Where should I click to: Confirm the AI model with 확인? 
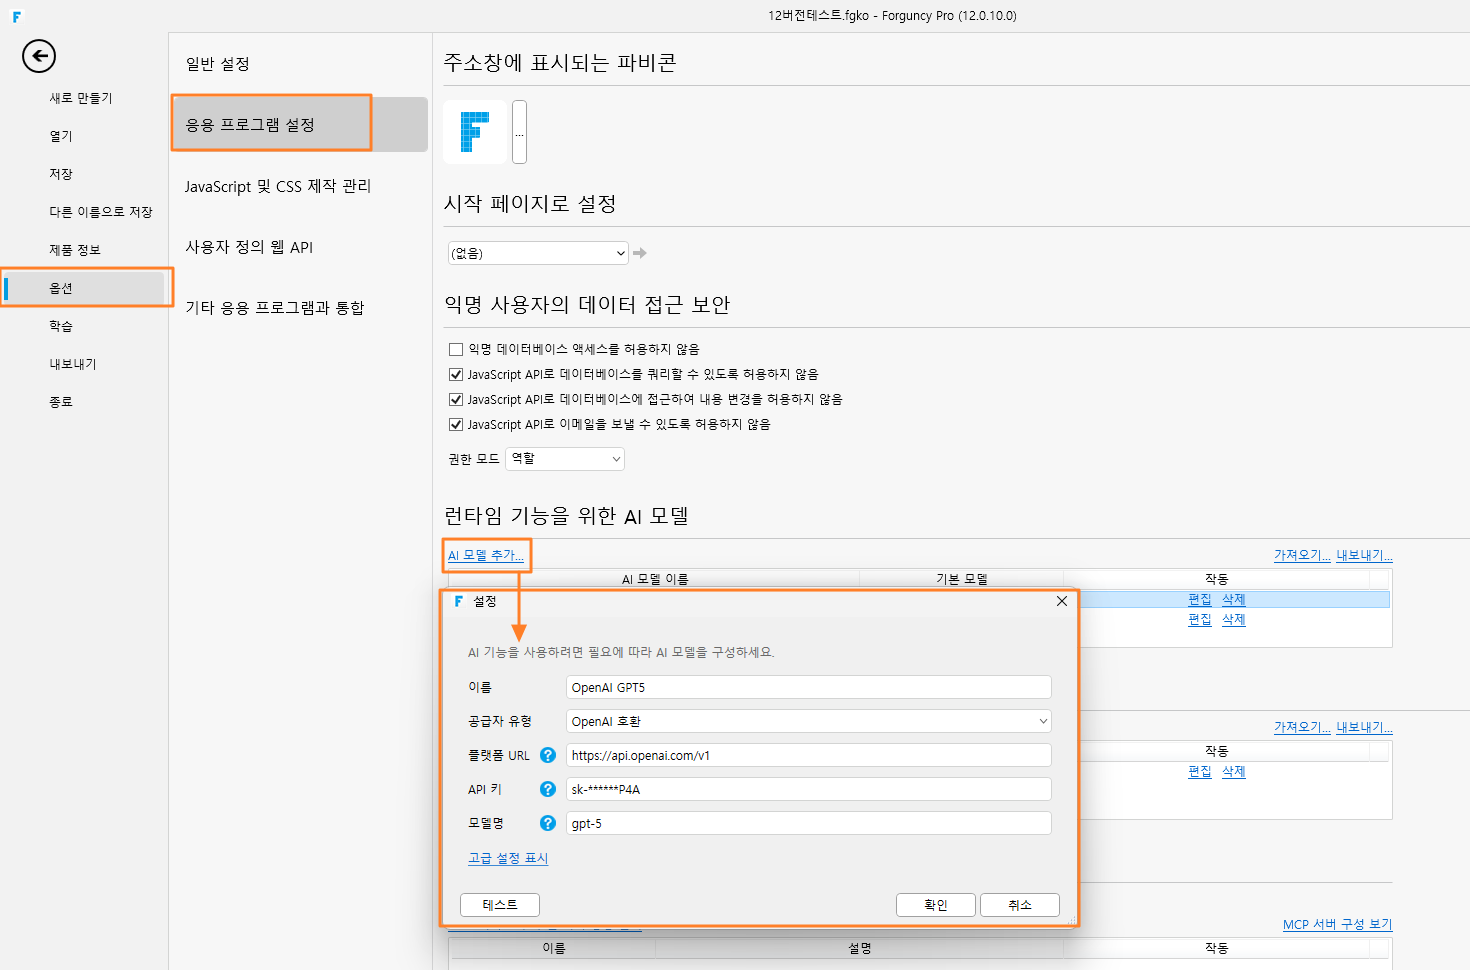pos(936,905)
